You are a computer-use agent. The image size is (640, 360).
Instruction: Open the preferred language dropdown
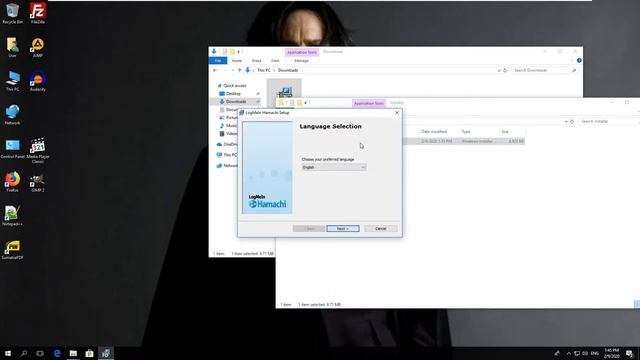[334, 167]
